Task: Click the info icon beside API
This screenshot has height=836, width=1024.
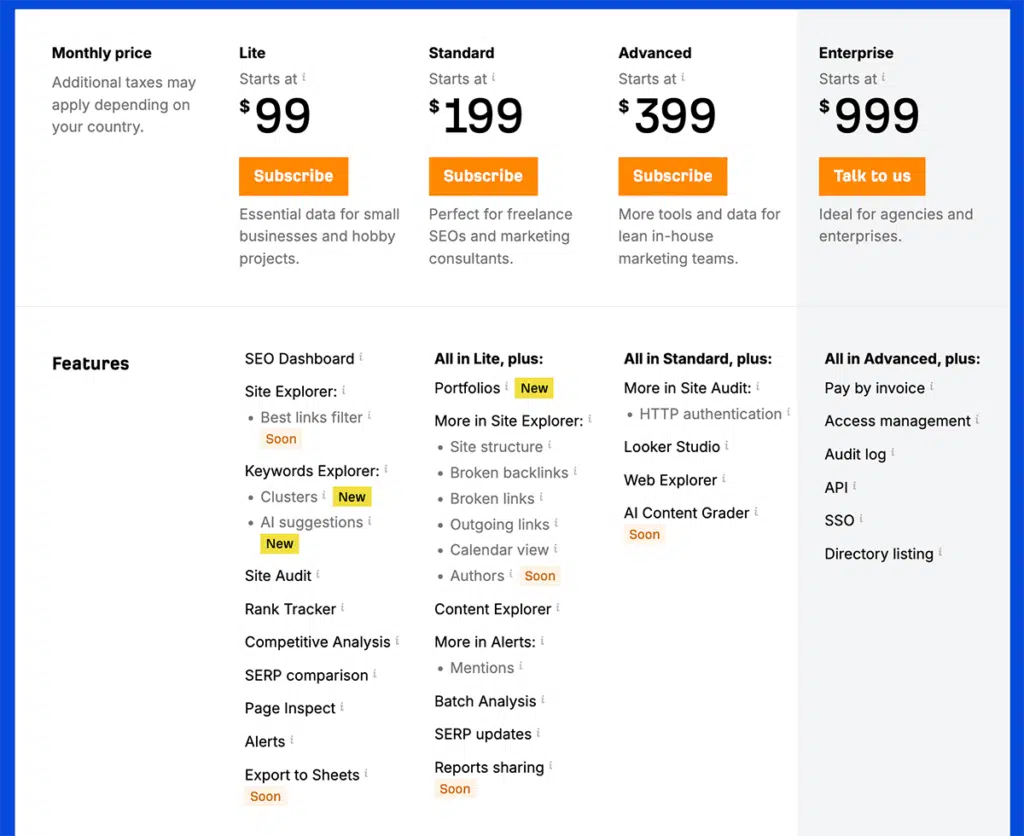Action: point(854,484)
